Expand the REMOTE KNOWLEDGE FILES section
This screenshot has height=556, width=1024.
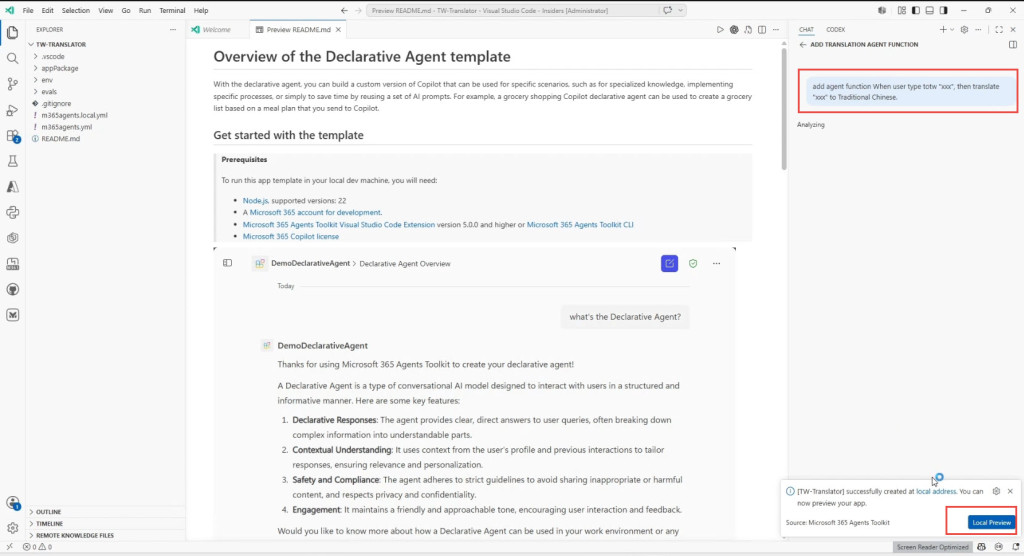[x=106, y=535]
